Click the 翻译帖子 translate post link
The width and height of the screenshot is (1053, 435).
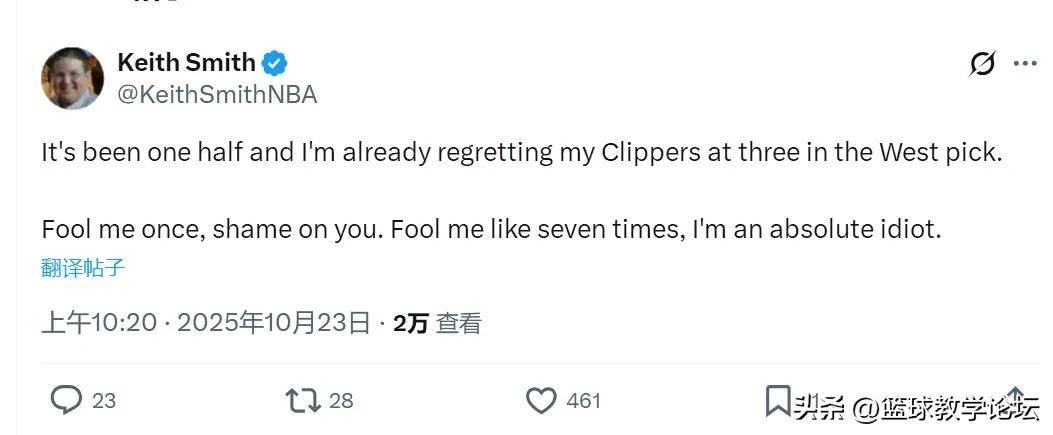(83, 268)
